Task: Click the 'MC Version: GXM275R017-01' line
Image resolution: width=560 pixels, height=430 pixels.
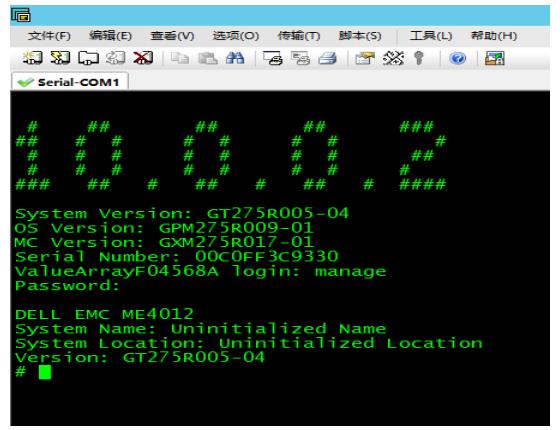Action: (x=164, y=242)
